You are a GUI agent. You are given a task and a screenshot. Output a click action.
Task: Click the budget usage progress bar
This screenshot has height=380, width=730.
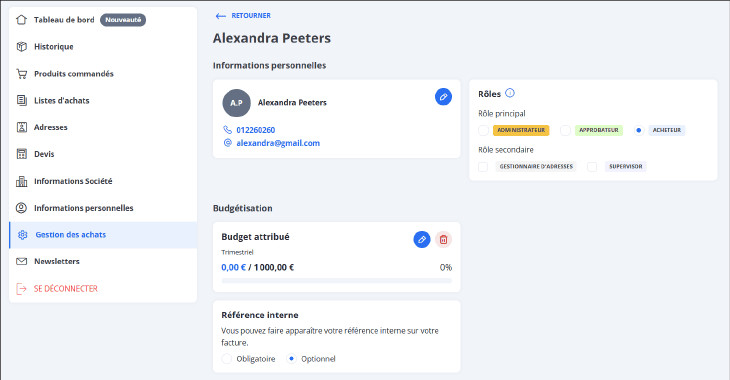coord(337,281)
